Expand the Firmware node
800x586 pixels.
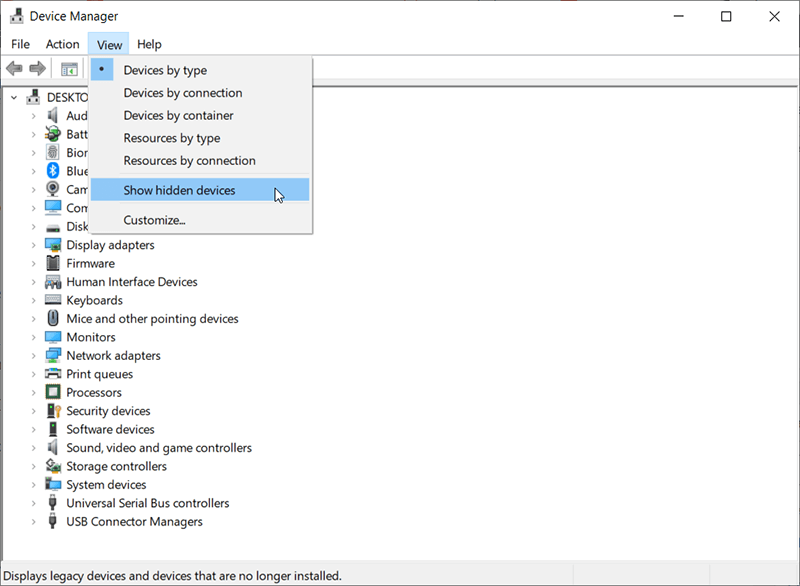click(x=33, y=264)
